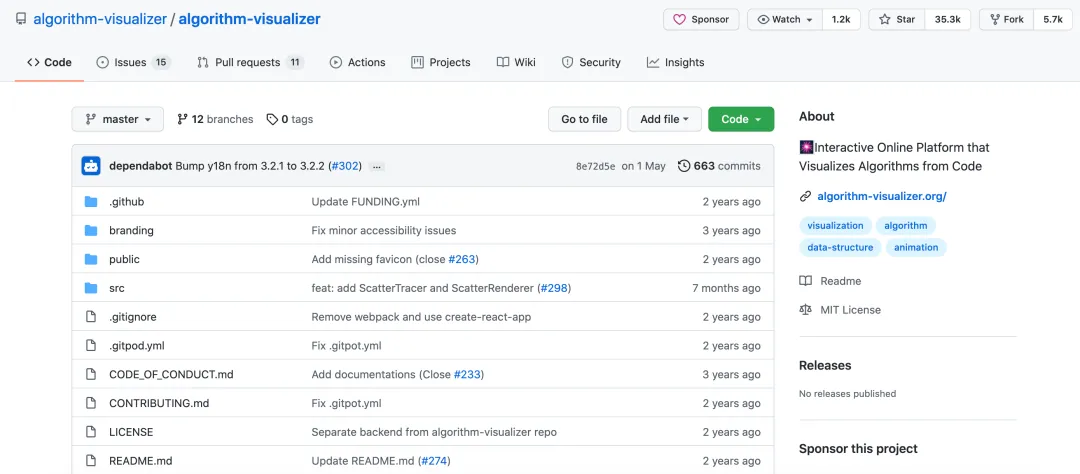Expand the green Code dropdown
Viewport: 1080px width, 474px height.
(x=741, y=119)
